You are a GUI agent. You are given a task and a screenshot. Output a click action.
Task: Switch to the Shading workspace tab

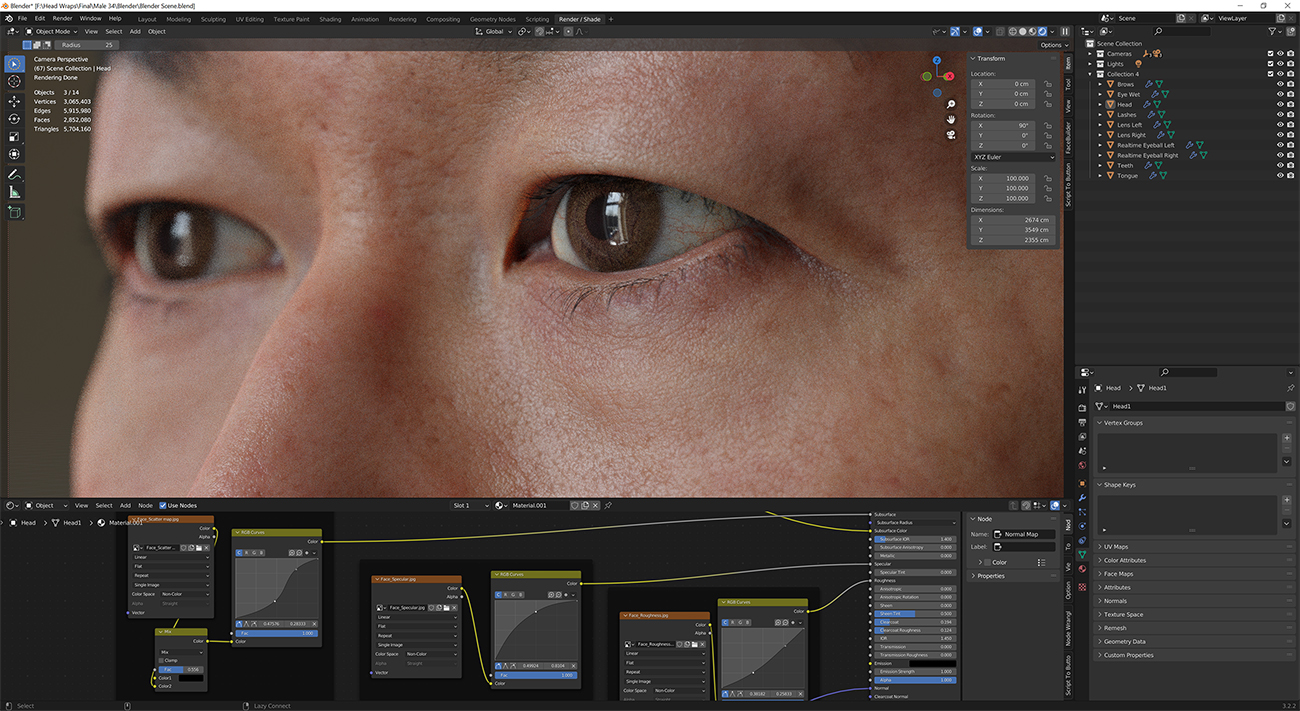[x=329, y=19]
